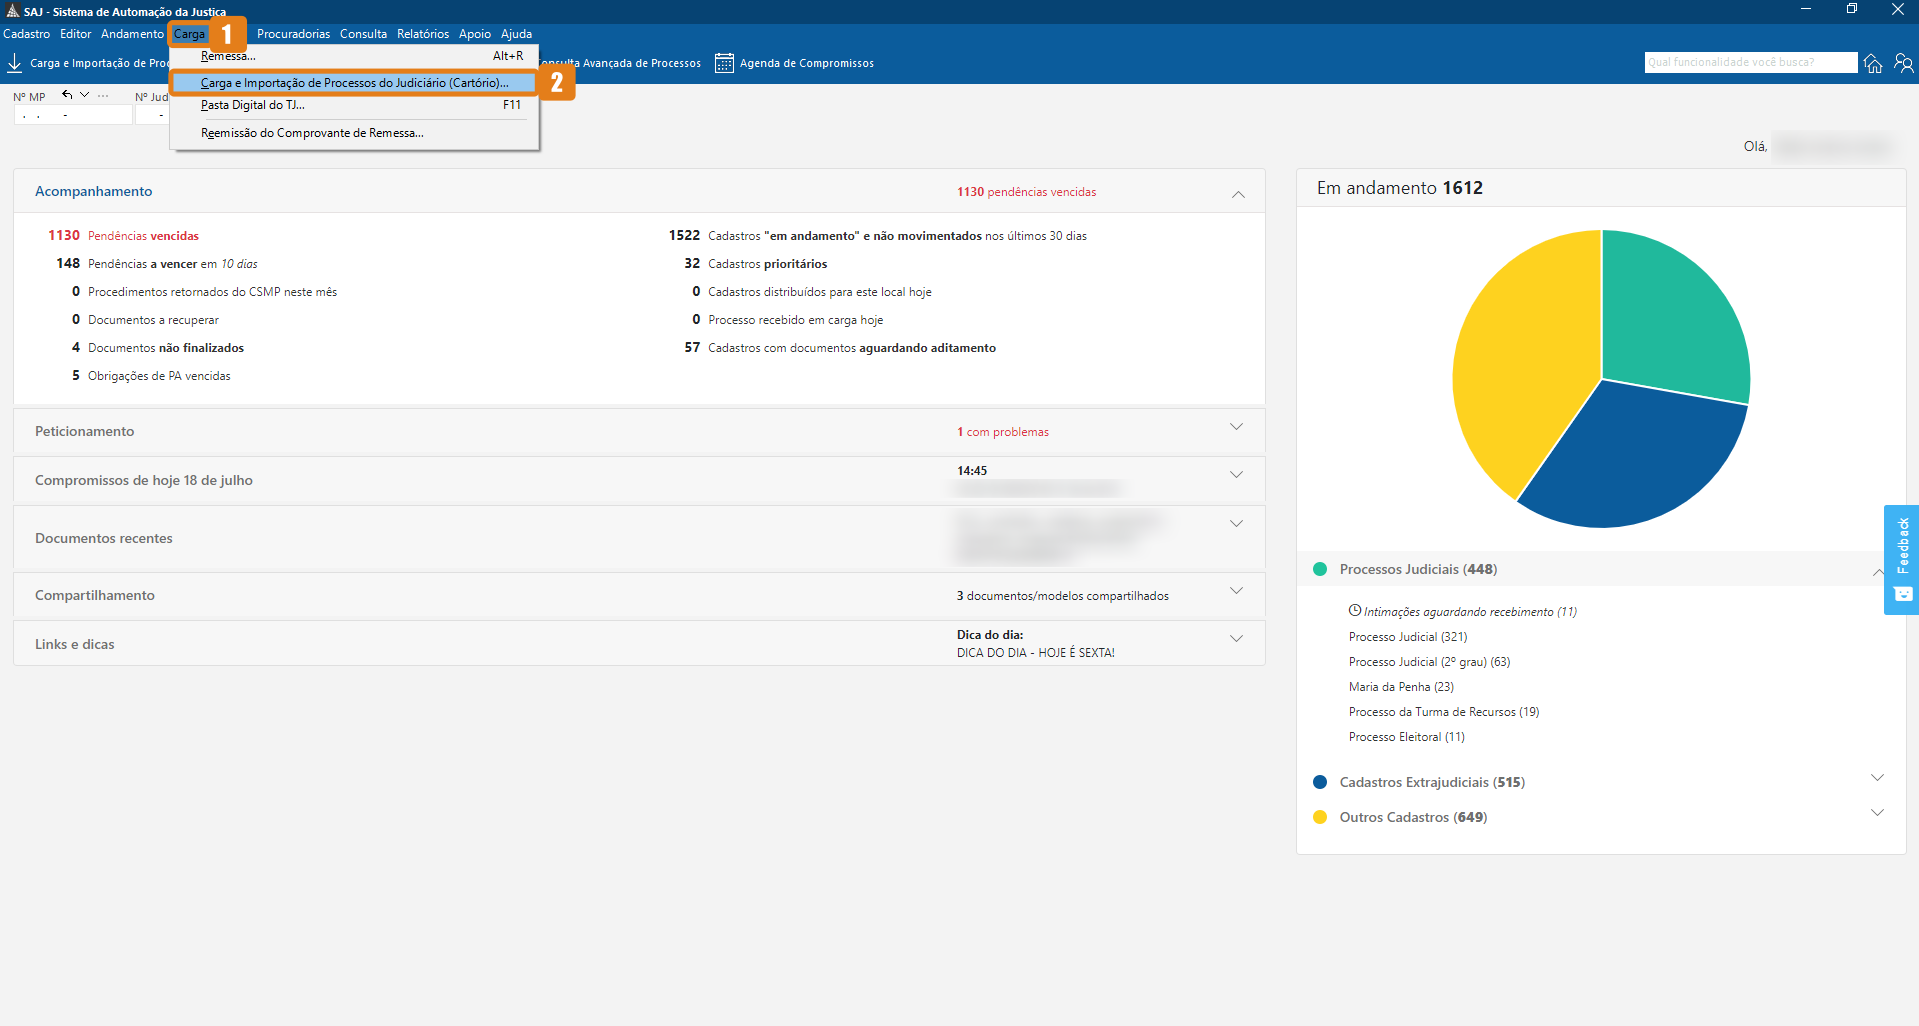Expand Outros Cadastros section
The image size is (1919, 1026).
click(1877, 813)
